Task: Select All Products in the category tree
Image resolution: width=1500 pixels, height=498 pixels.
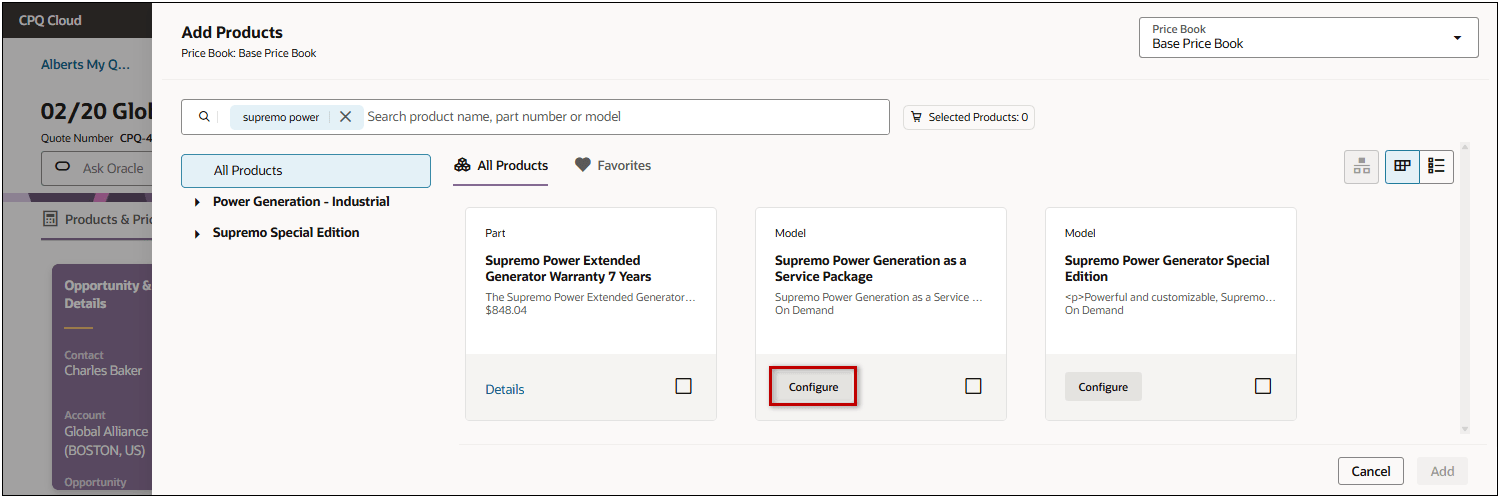Action: click(x=305, y=171)
